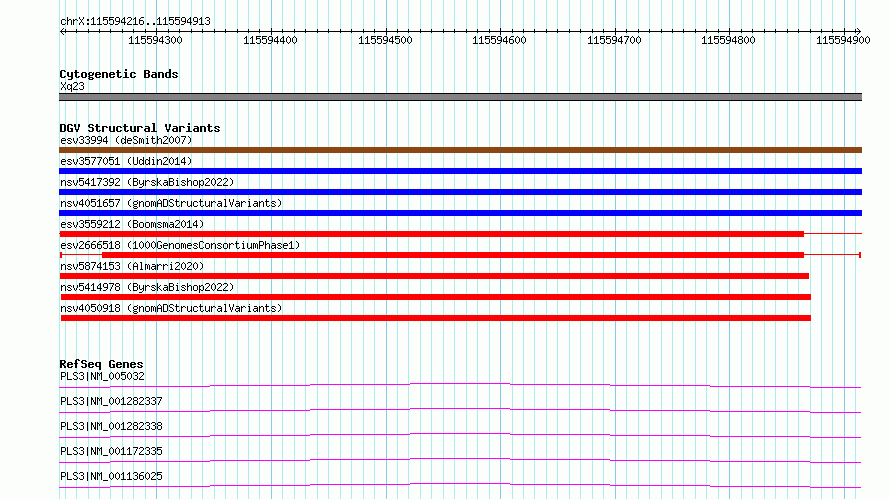Select the blue esv3577051 variant bar
890x499 pixels.
click(460, 171)
